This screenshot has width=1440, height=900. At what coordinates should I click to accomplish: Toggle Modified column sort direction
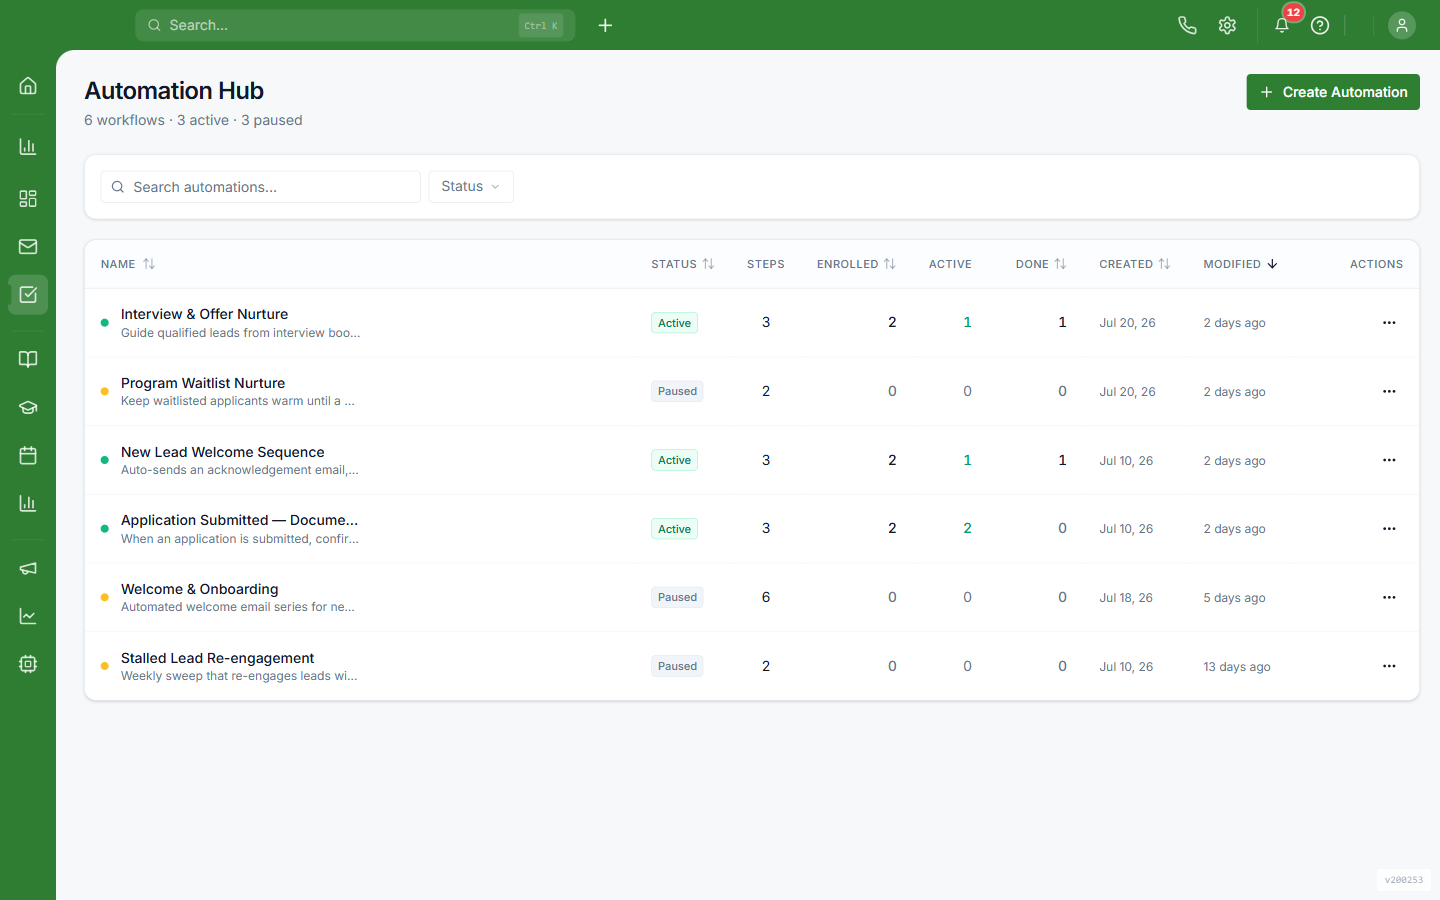[x=1240, y=264]
